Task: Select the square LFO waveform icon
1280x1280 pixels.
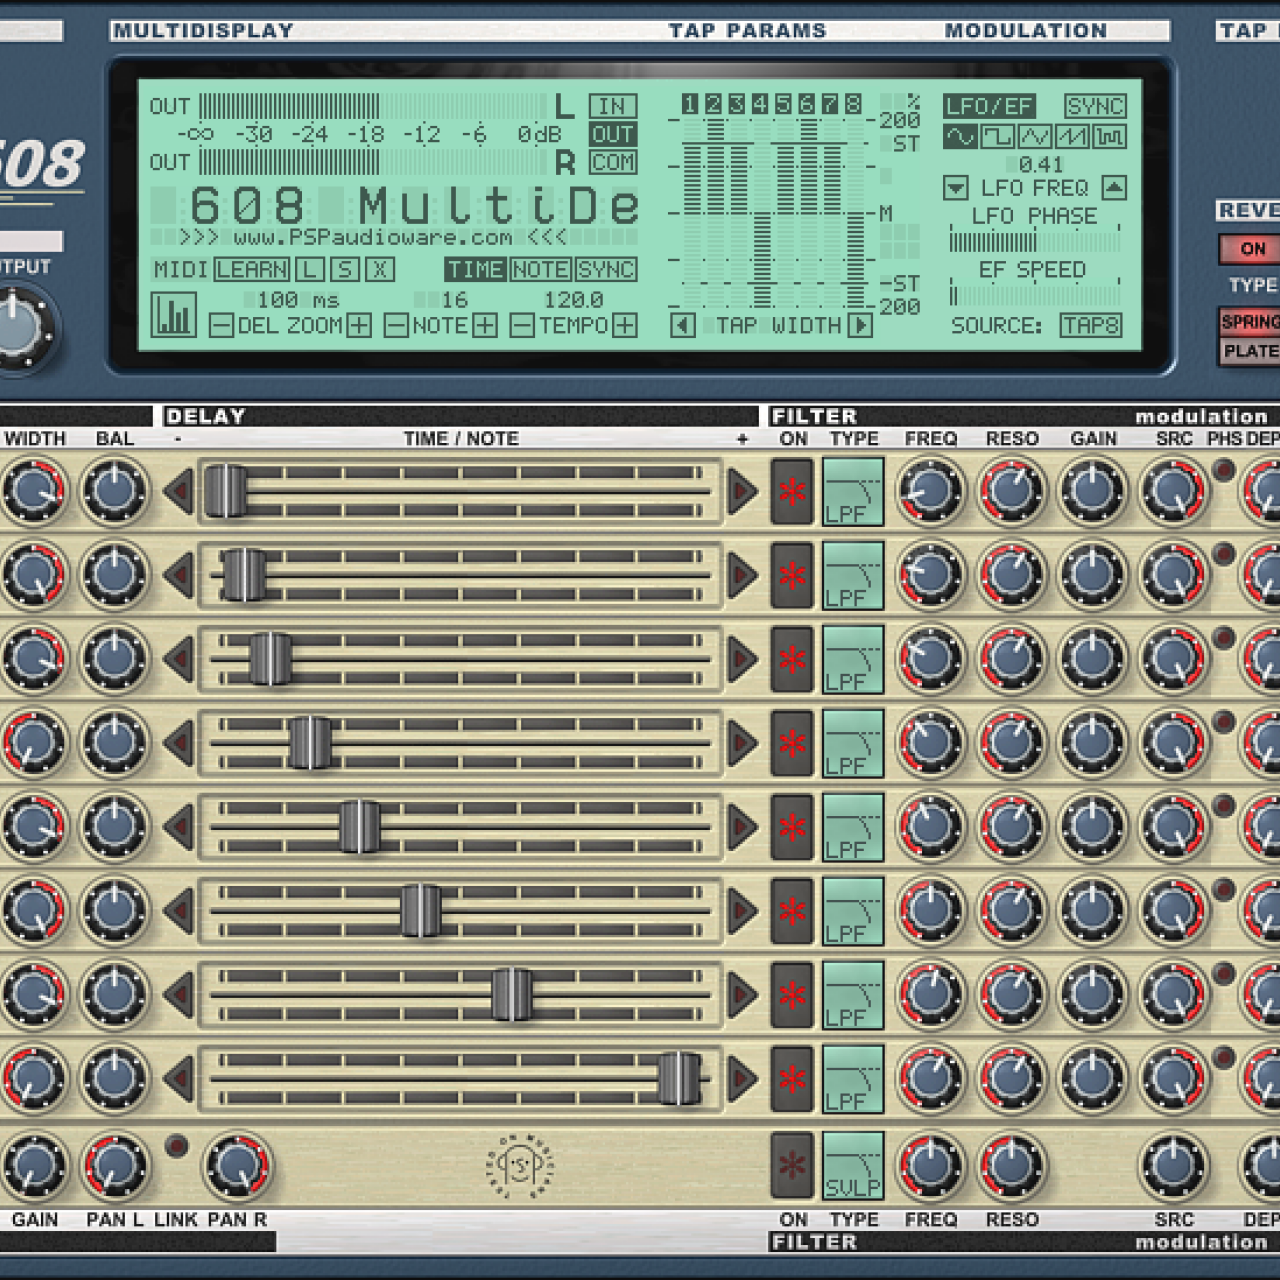Action: pyautogui.click(x=997, y=136)
